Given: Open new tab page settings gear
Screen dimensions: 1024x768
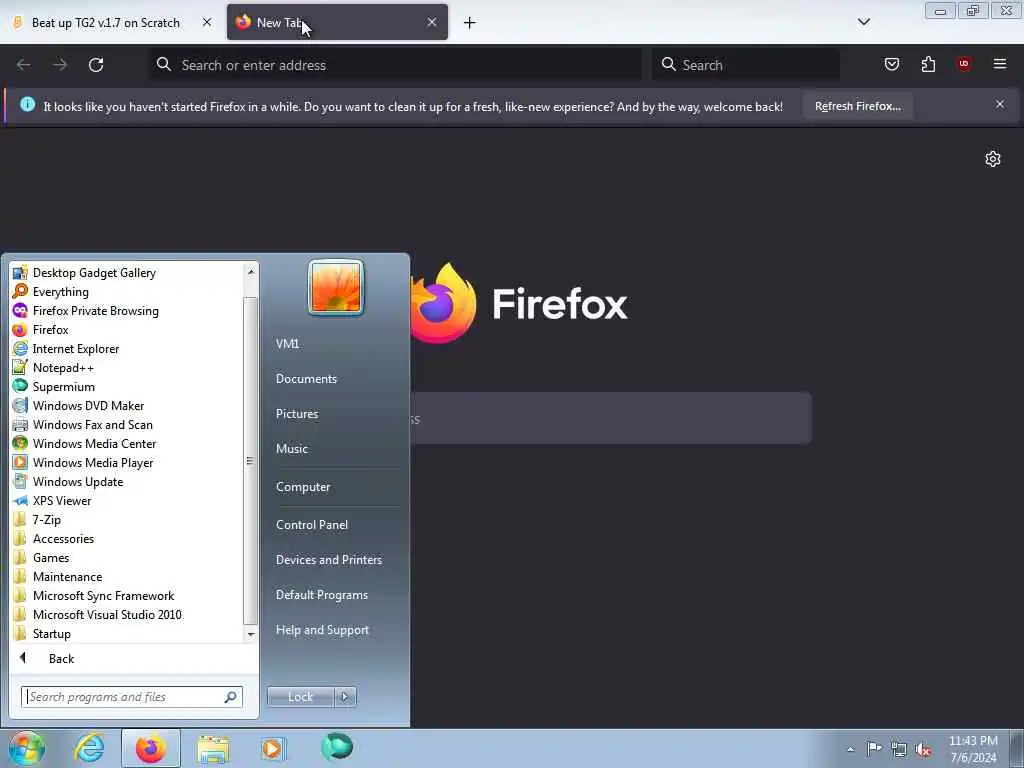Looking at the screenshot, I should click(x=993, y=159).
